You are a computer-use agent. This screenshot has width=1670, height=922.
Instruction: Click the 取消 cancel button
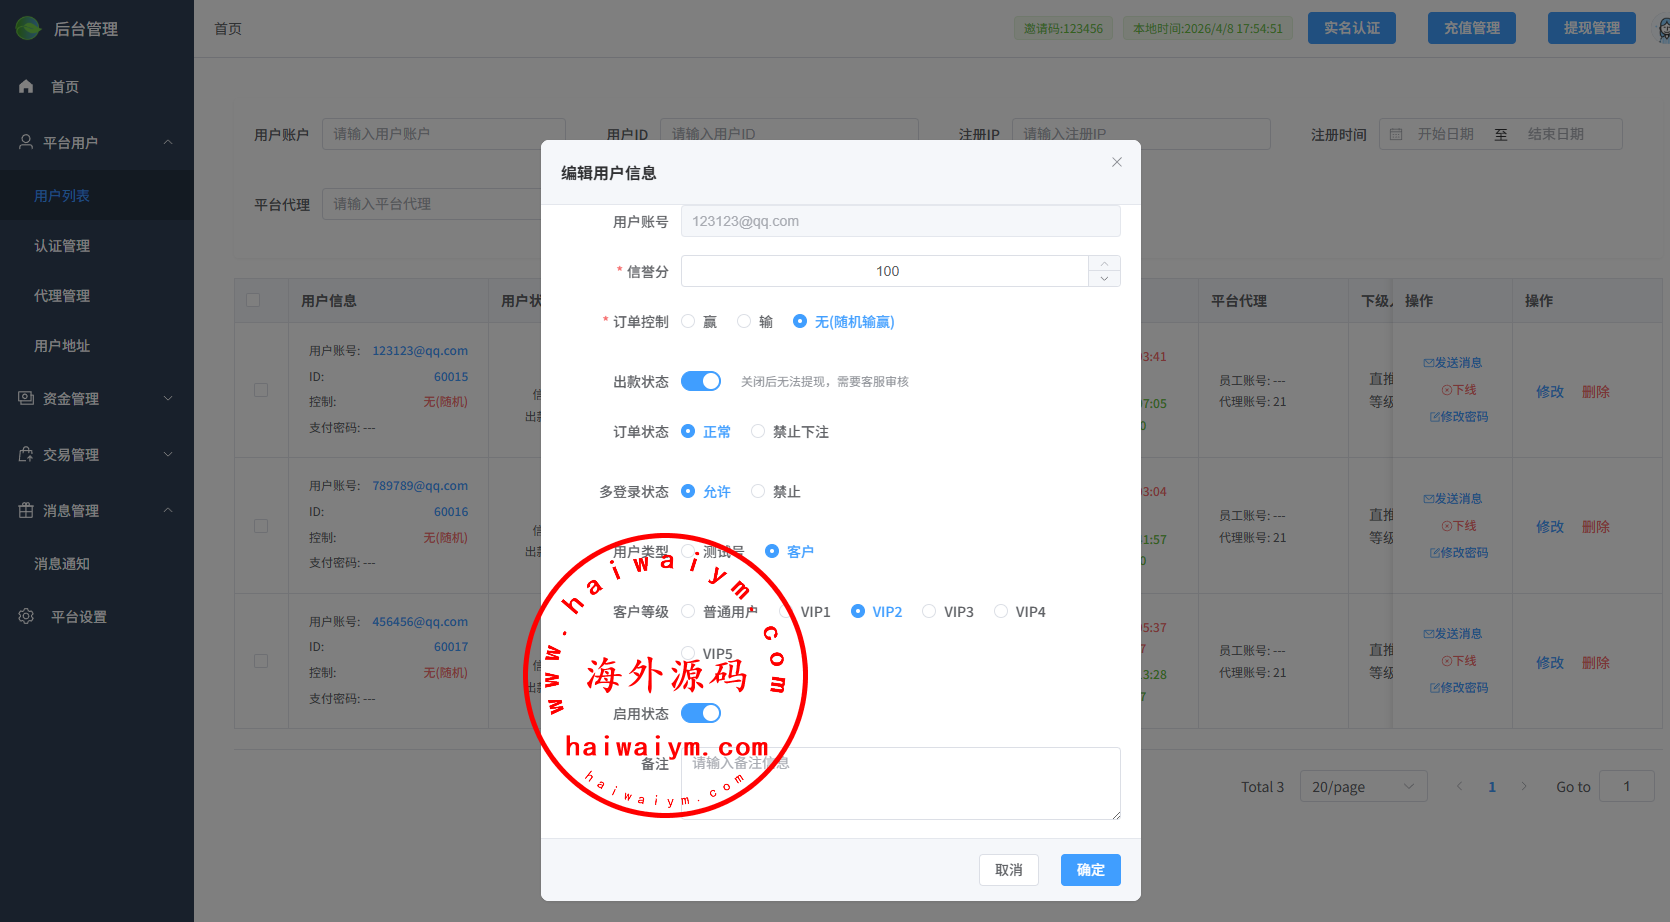pos(1008,870)
